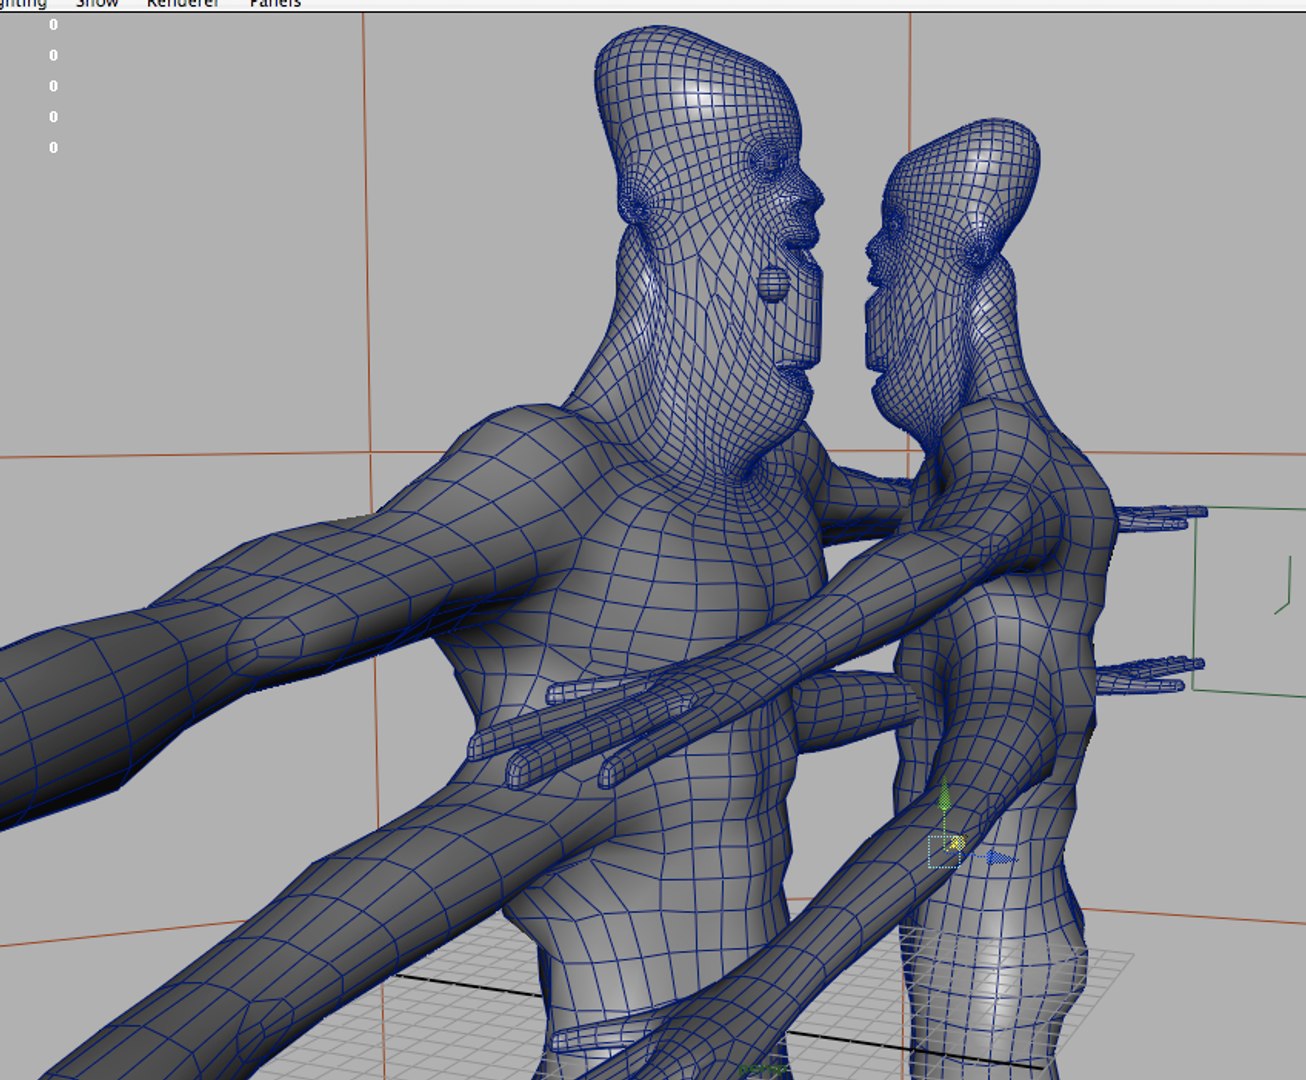Open the Renderer menu

pos(182,4)
